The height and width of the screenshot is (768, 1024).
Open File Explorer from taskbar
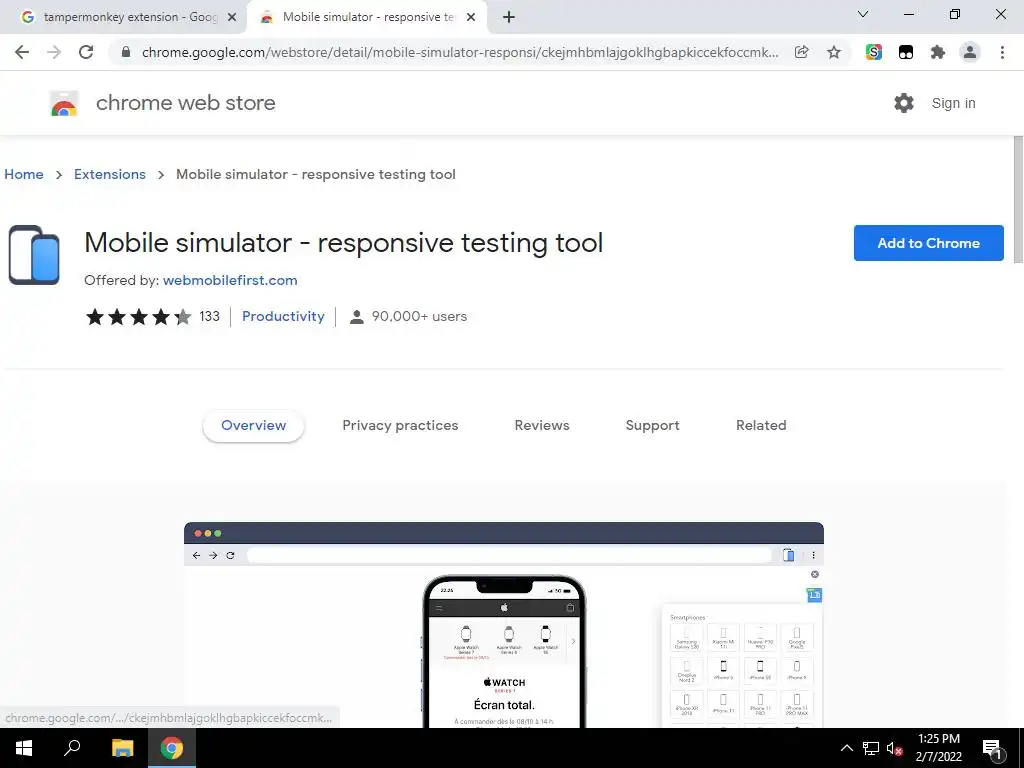pyautogui.click(x=122, y=748)
